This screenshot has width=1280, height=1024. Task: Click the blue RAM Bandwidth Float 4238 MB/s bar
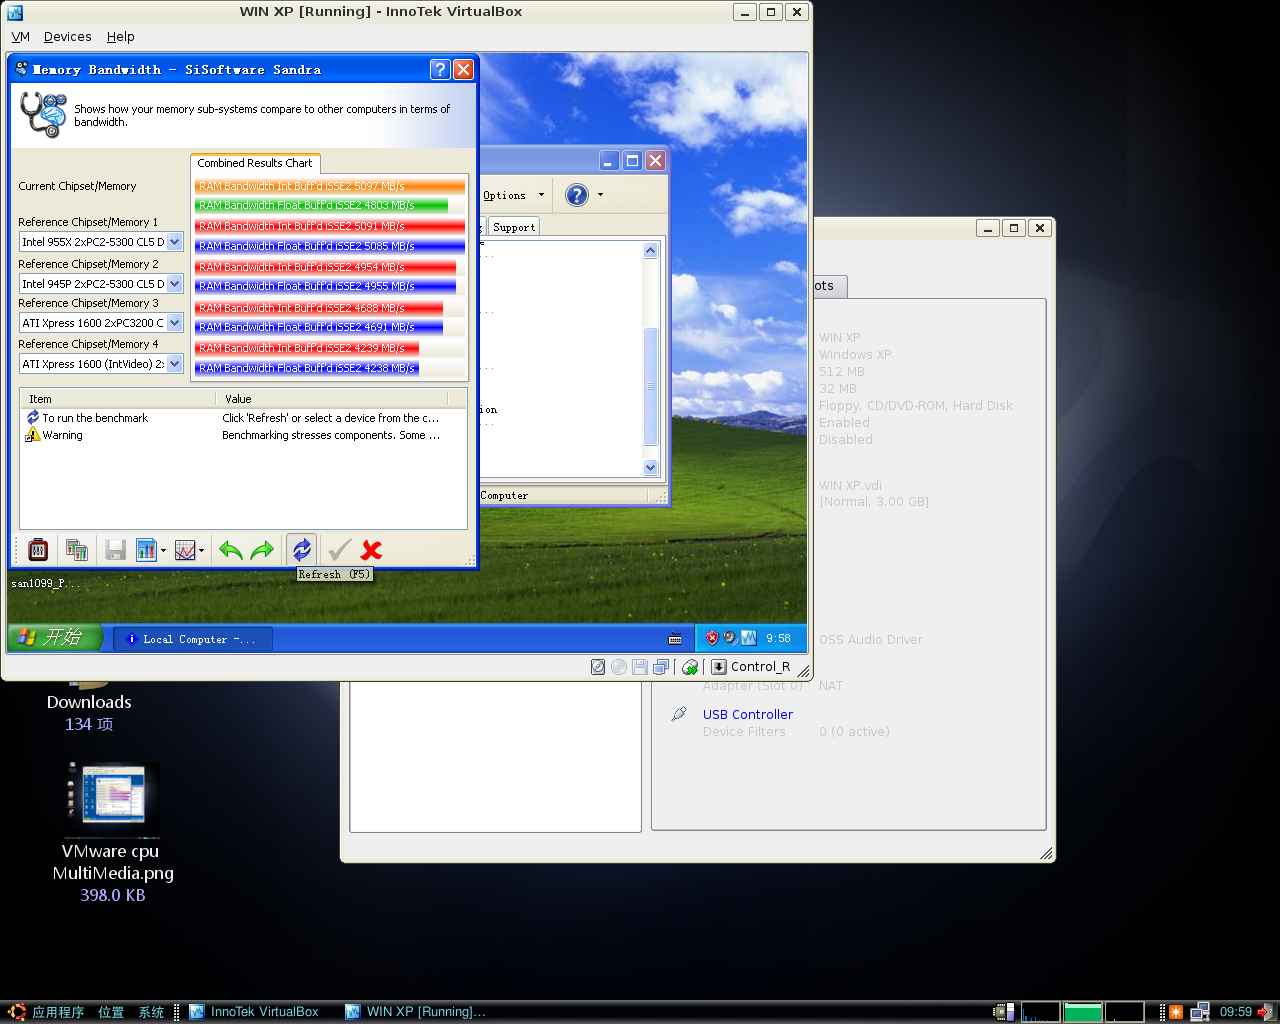pos(307,368)
